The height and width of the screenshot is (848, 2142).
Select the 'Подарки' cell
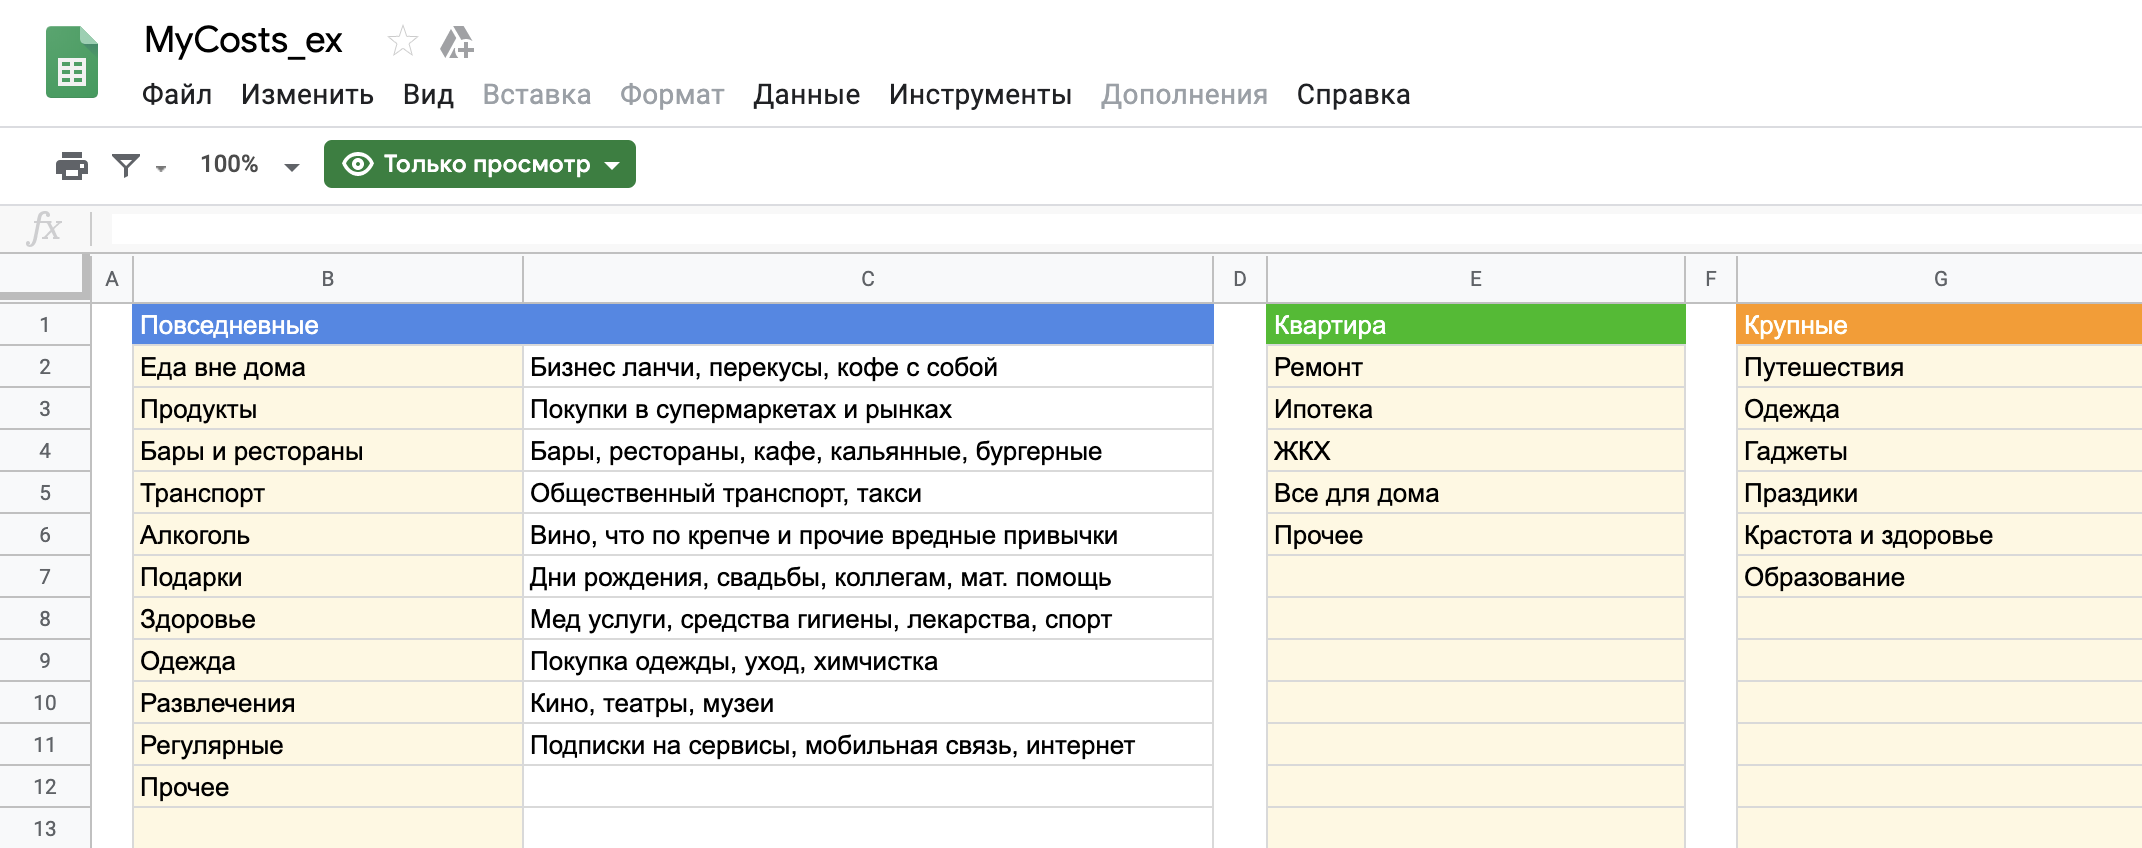point(328,577)
